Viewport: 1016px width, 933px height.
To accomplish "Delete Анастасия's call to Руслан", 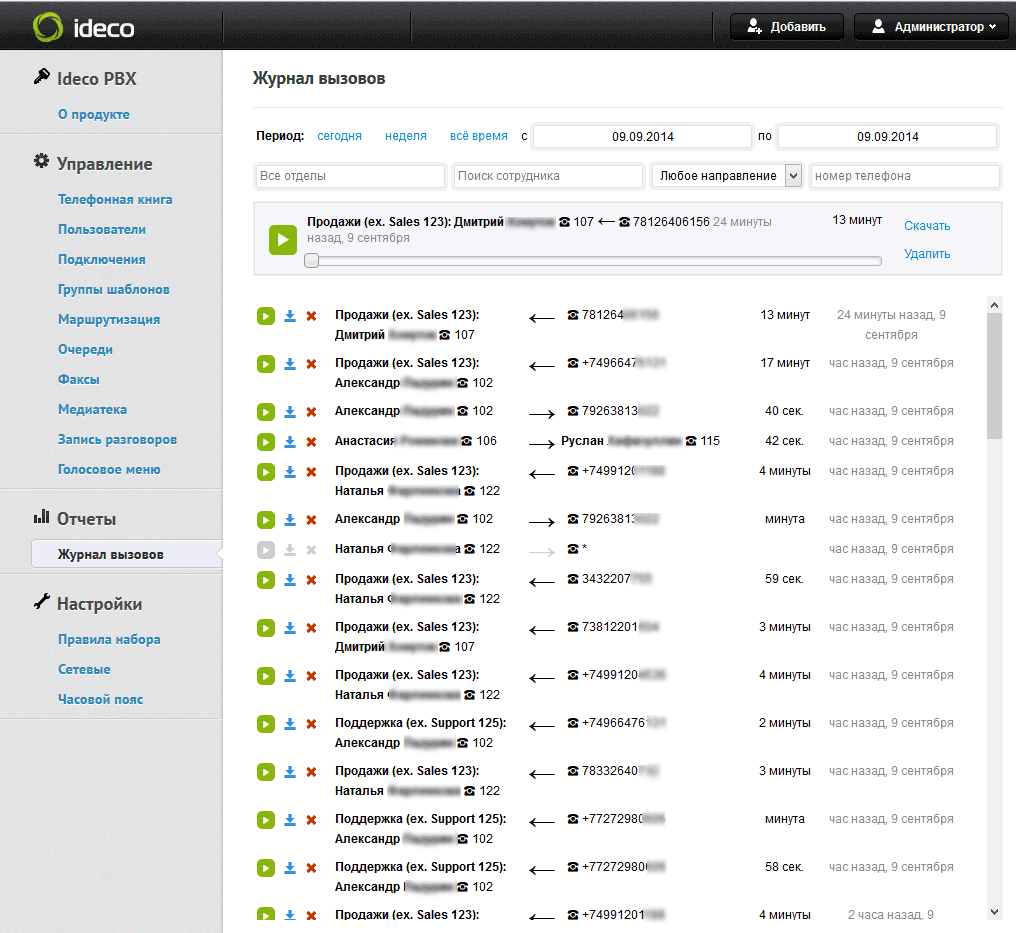I will point(311,442).
